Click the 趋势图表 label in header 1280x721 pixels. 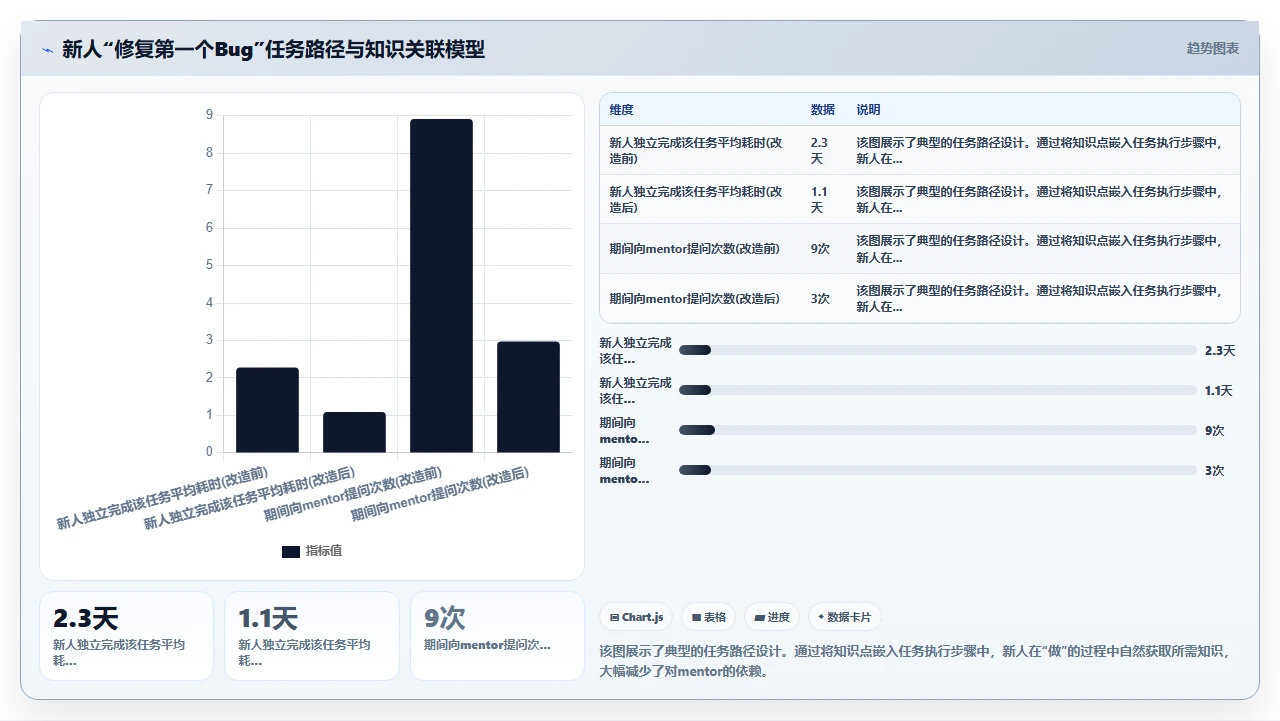(x=1213, y=48)
